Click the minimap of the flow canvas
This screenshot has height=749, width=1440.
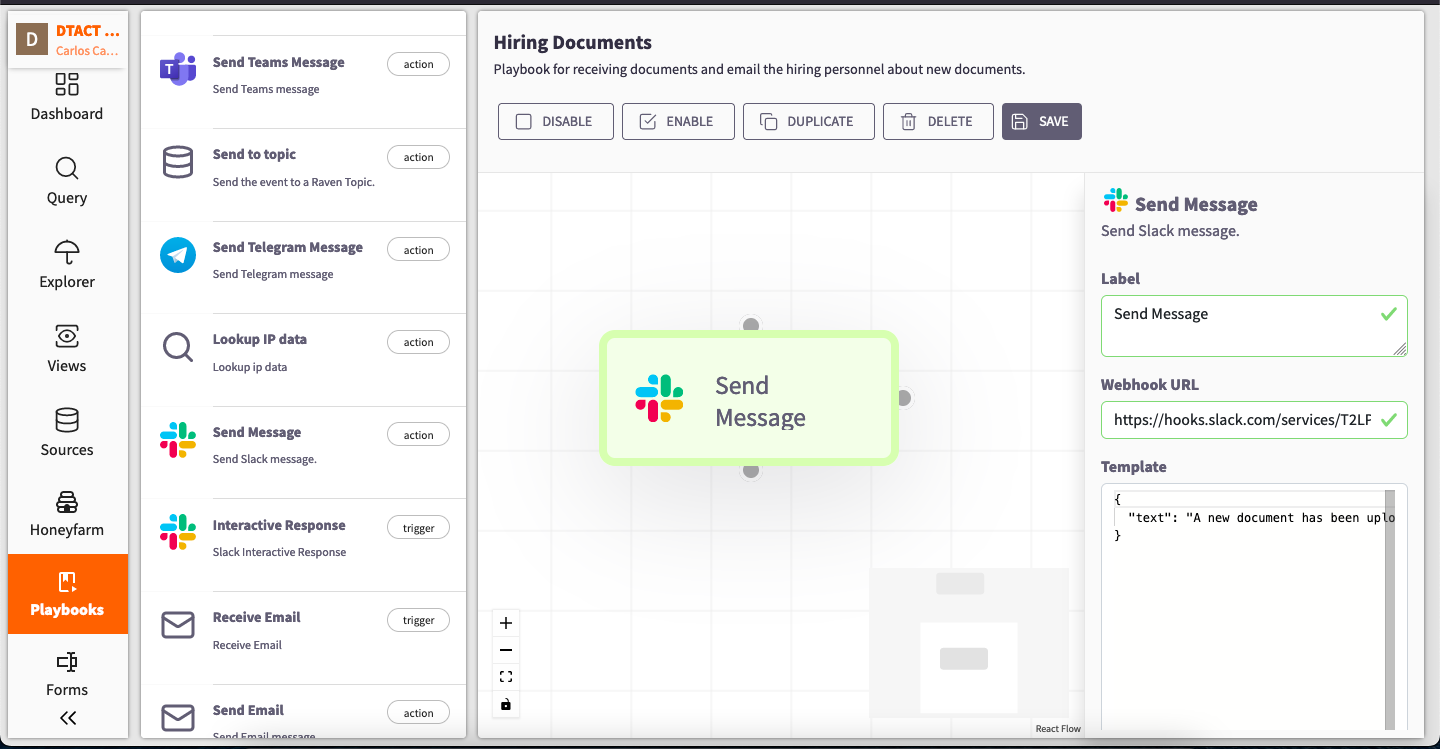pyautogui.click(x=969, y=642)
